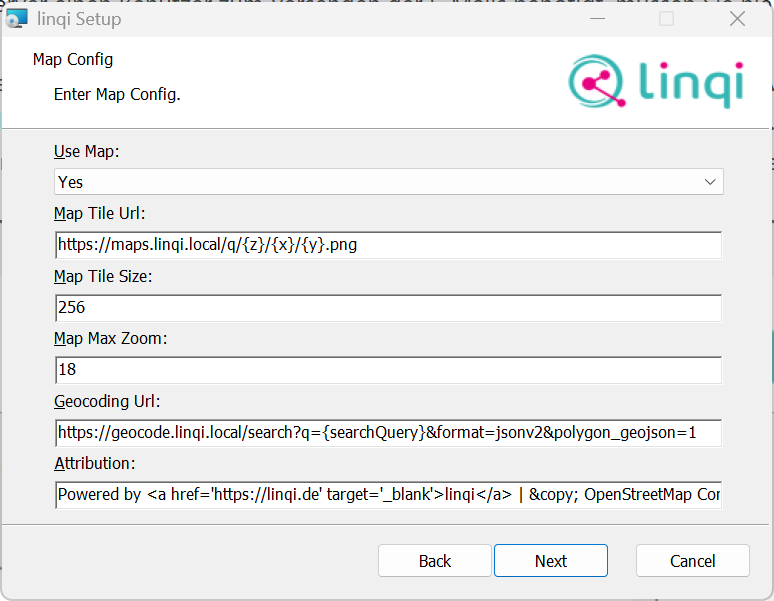774x601 pixels.
Task: Close the linqi Setup window
Action: (x=737, y=18)
